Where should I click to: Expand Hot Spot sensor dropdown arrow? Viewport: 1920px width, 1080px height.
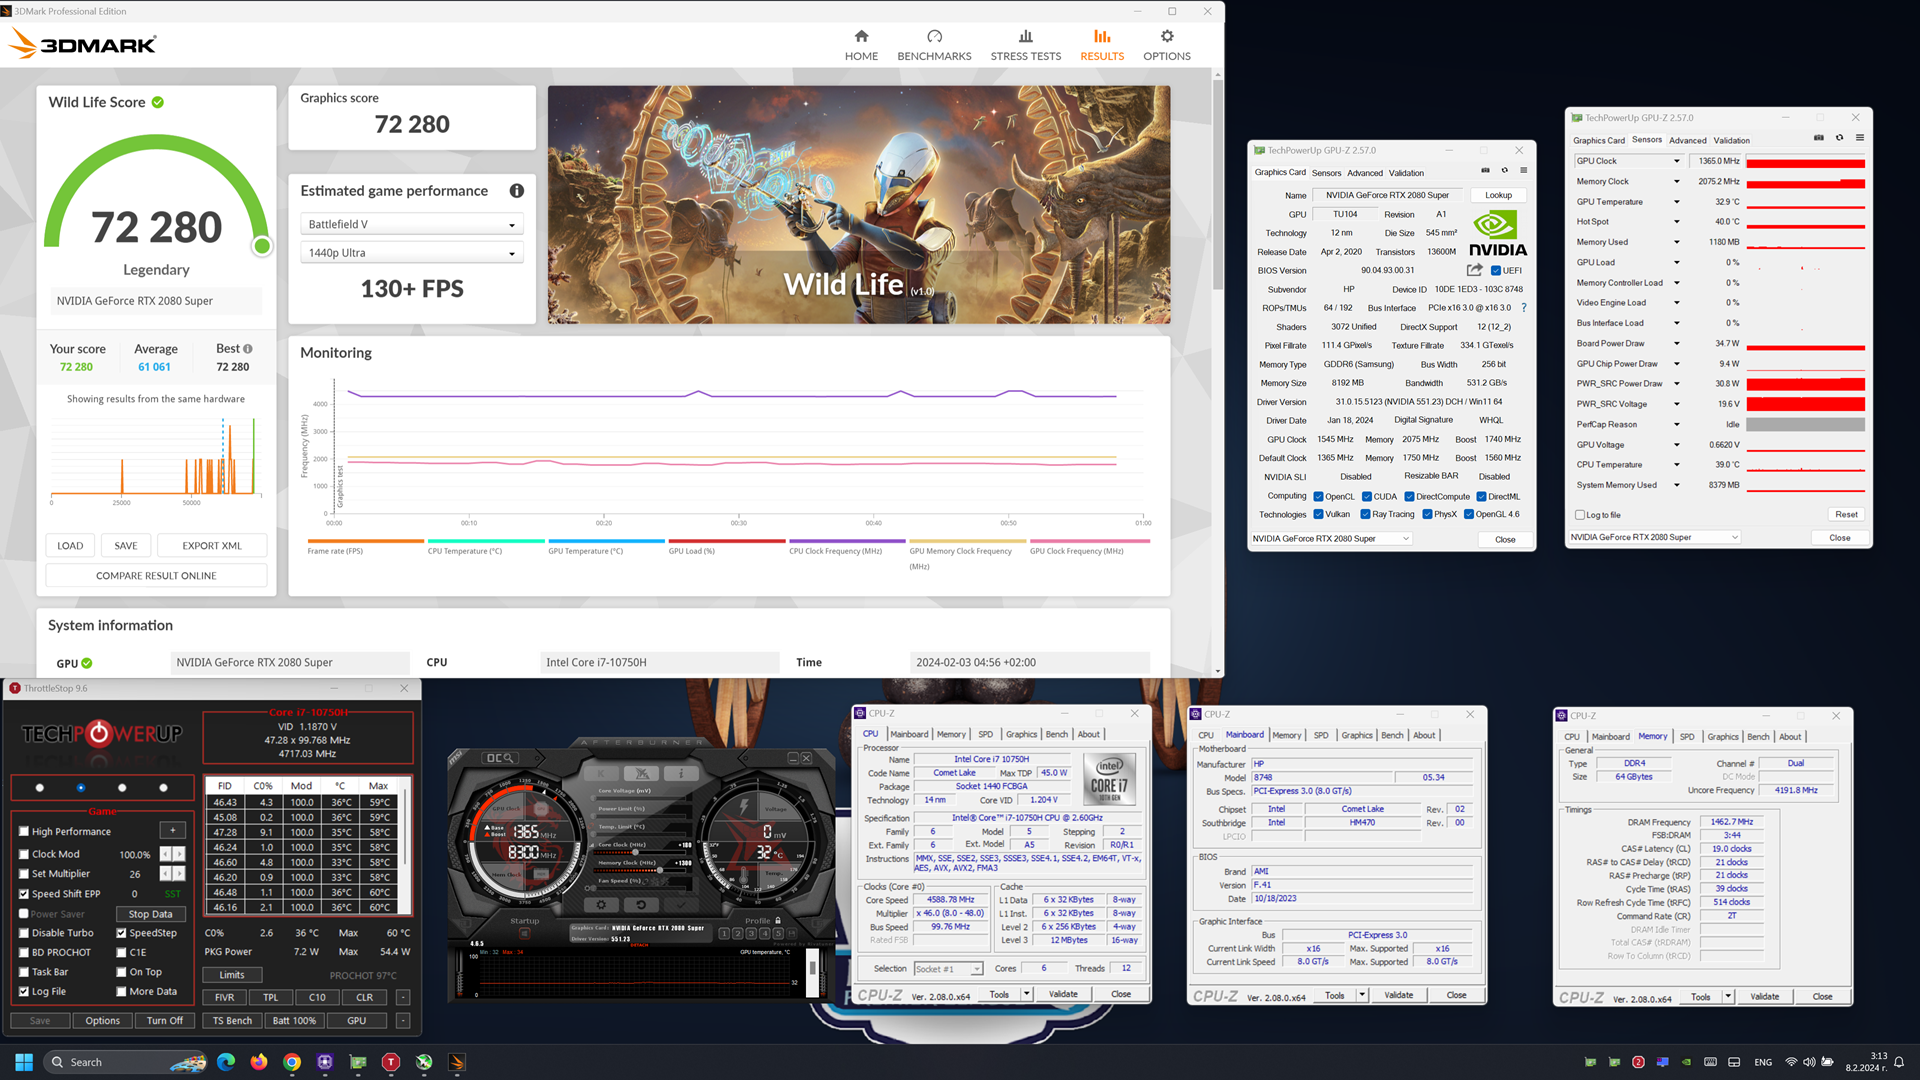1677,222
